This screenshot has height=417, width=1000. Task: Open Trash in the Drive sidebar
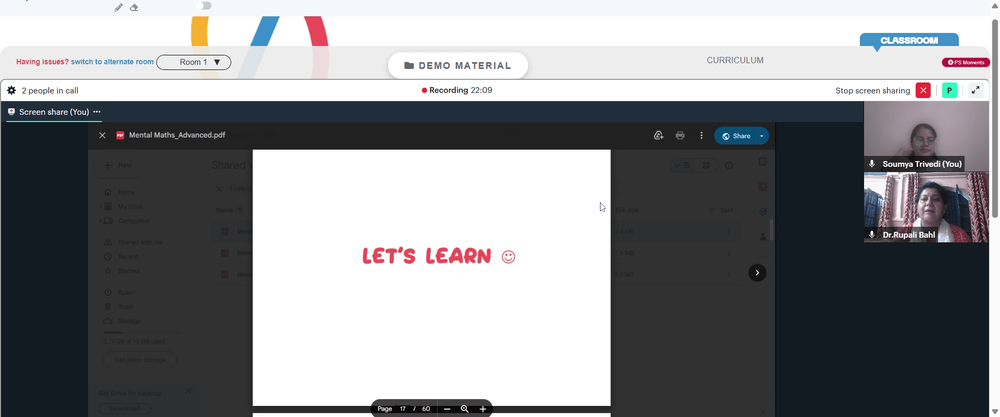(119, 307)
